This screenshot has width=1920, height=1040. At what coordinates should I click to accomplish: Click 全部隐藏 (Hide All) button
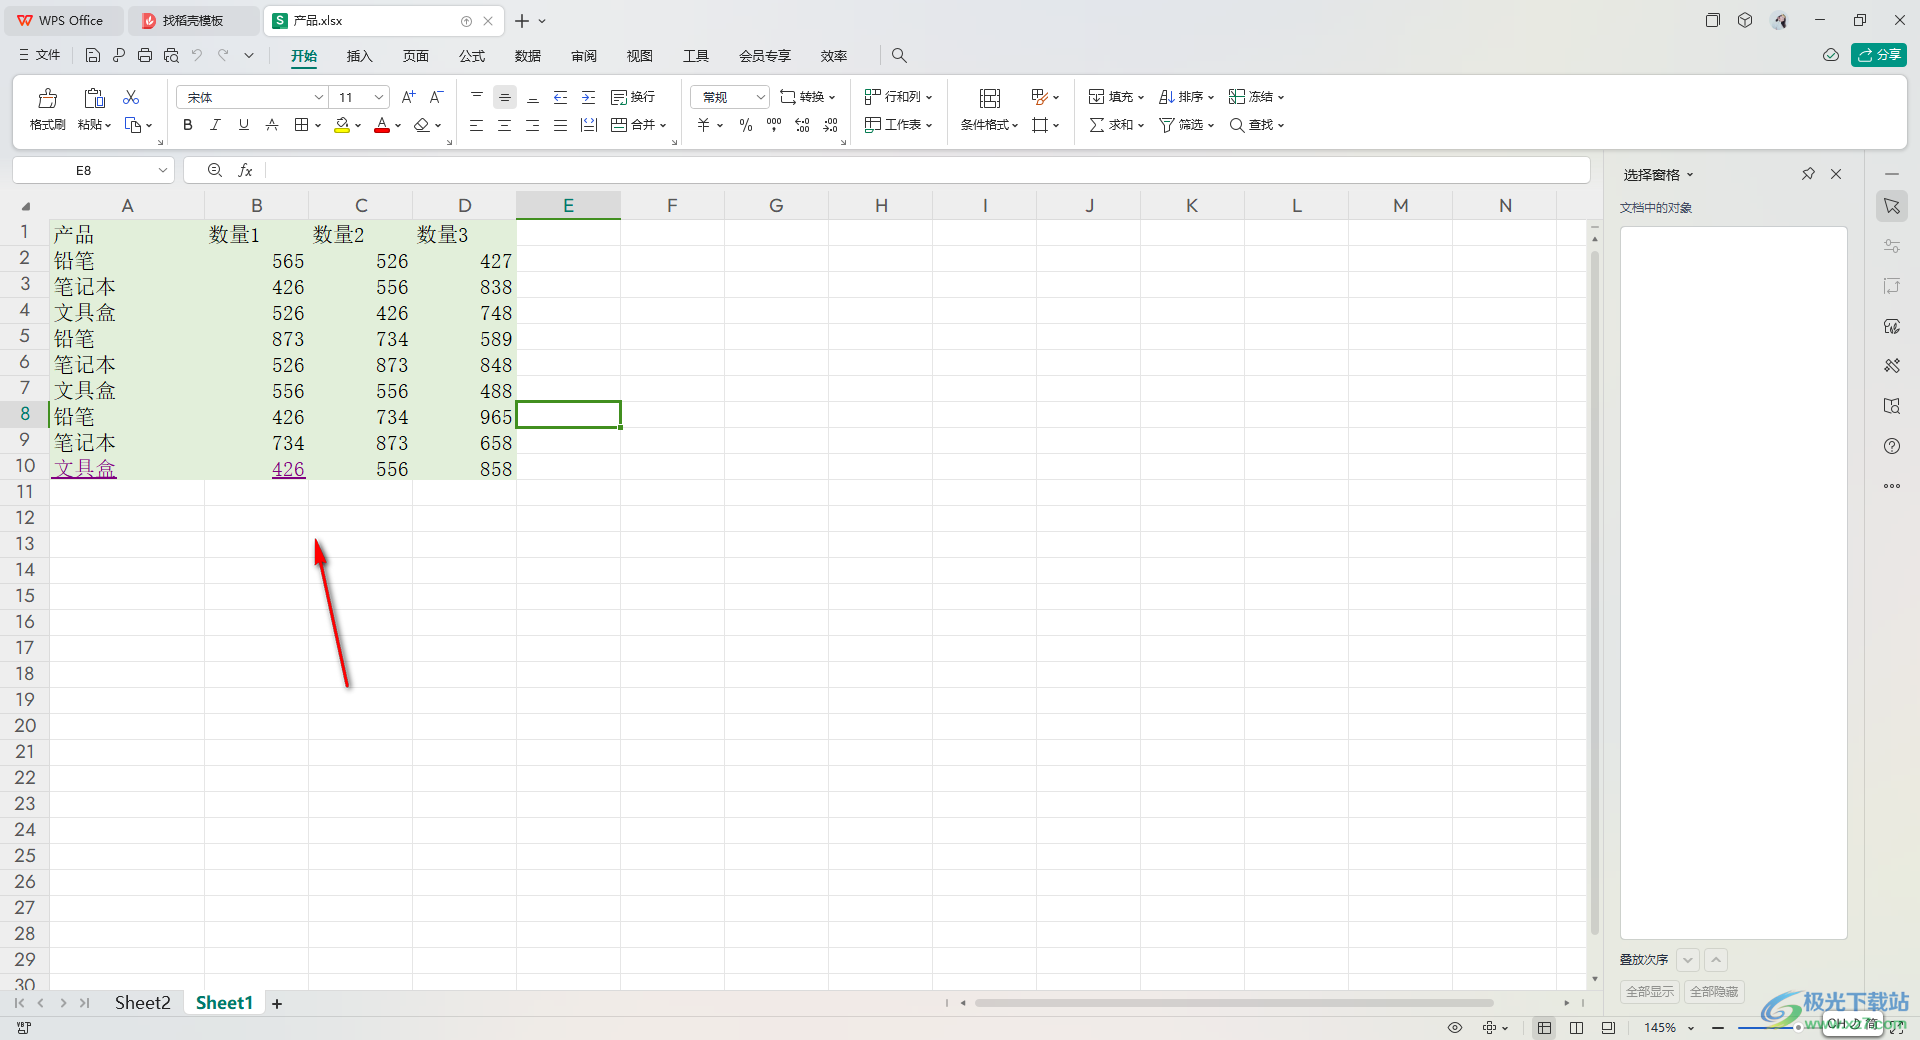point(1714,992)
